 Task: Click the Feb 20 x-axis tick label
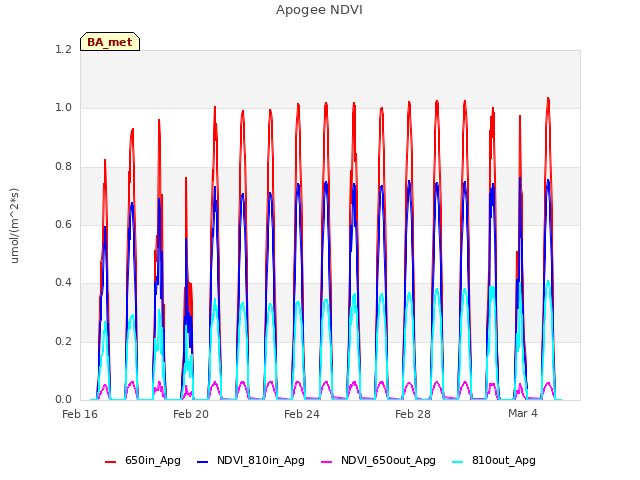pos(191,414)
